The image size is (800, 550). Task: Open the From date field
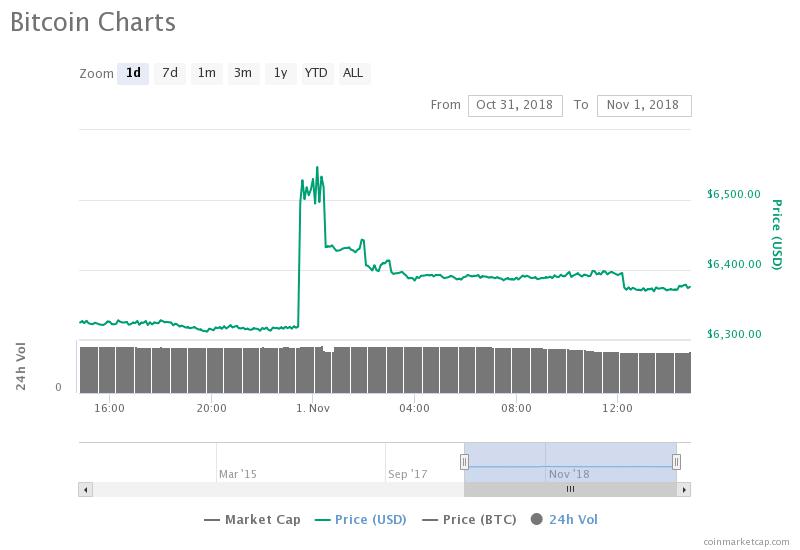pyautogui.click(x=515, y=106)
